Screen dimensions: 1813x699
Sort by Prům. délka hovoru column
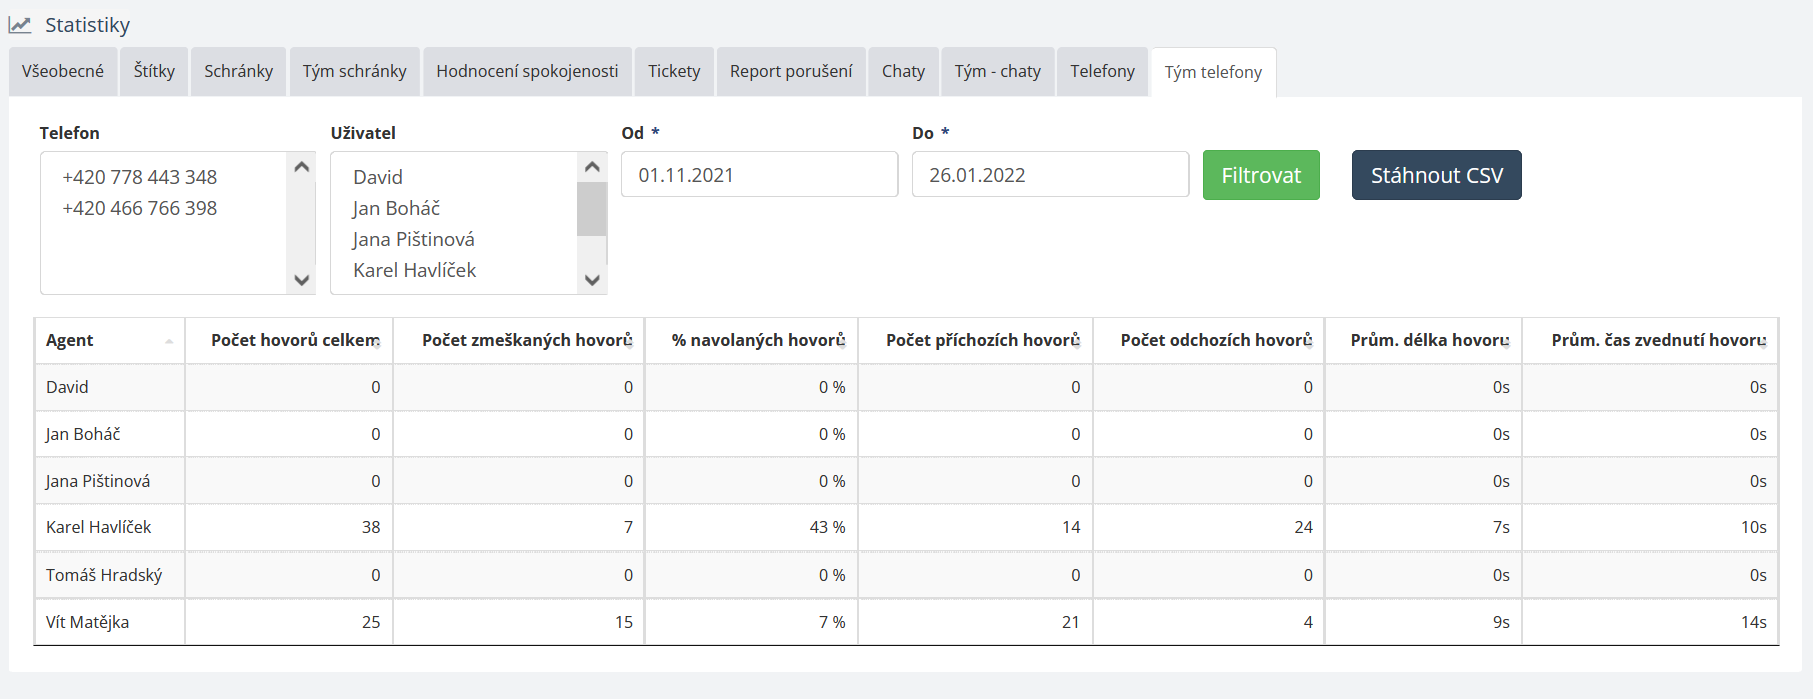click(x=1429, y=340)
